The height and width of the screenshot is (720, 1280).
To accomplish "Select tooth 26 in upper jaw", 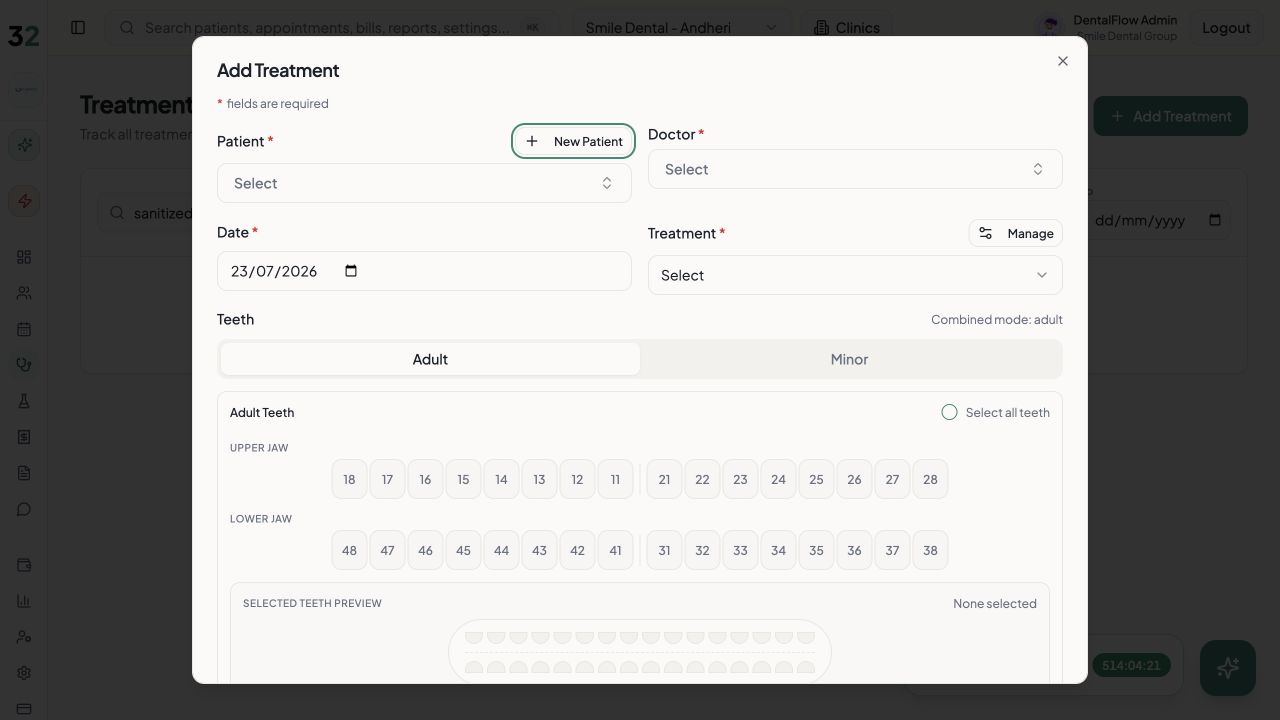I will [854, 479].
